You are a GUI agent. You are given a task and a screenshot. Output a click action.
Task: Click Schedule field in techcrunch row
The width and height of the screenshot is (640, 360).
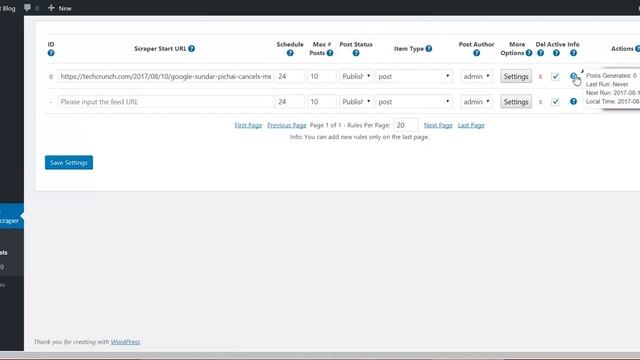point(290,76)
